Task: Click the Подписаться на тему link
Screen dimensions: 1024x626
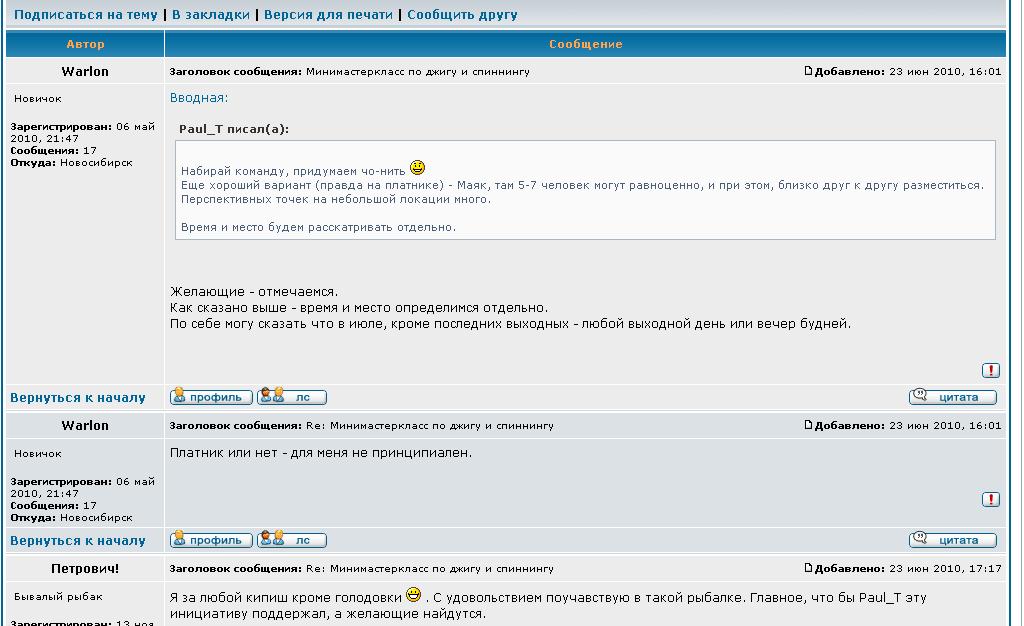Action: coord(86,15)
